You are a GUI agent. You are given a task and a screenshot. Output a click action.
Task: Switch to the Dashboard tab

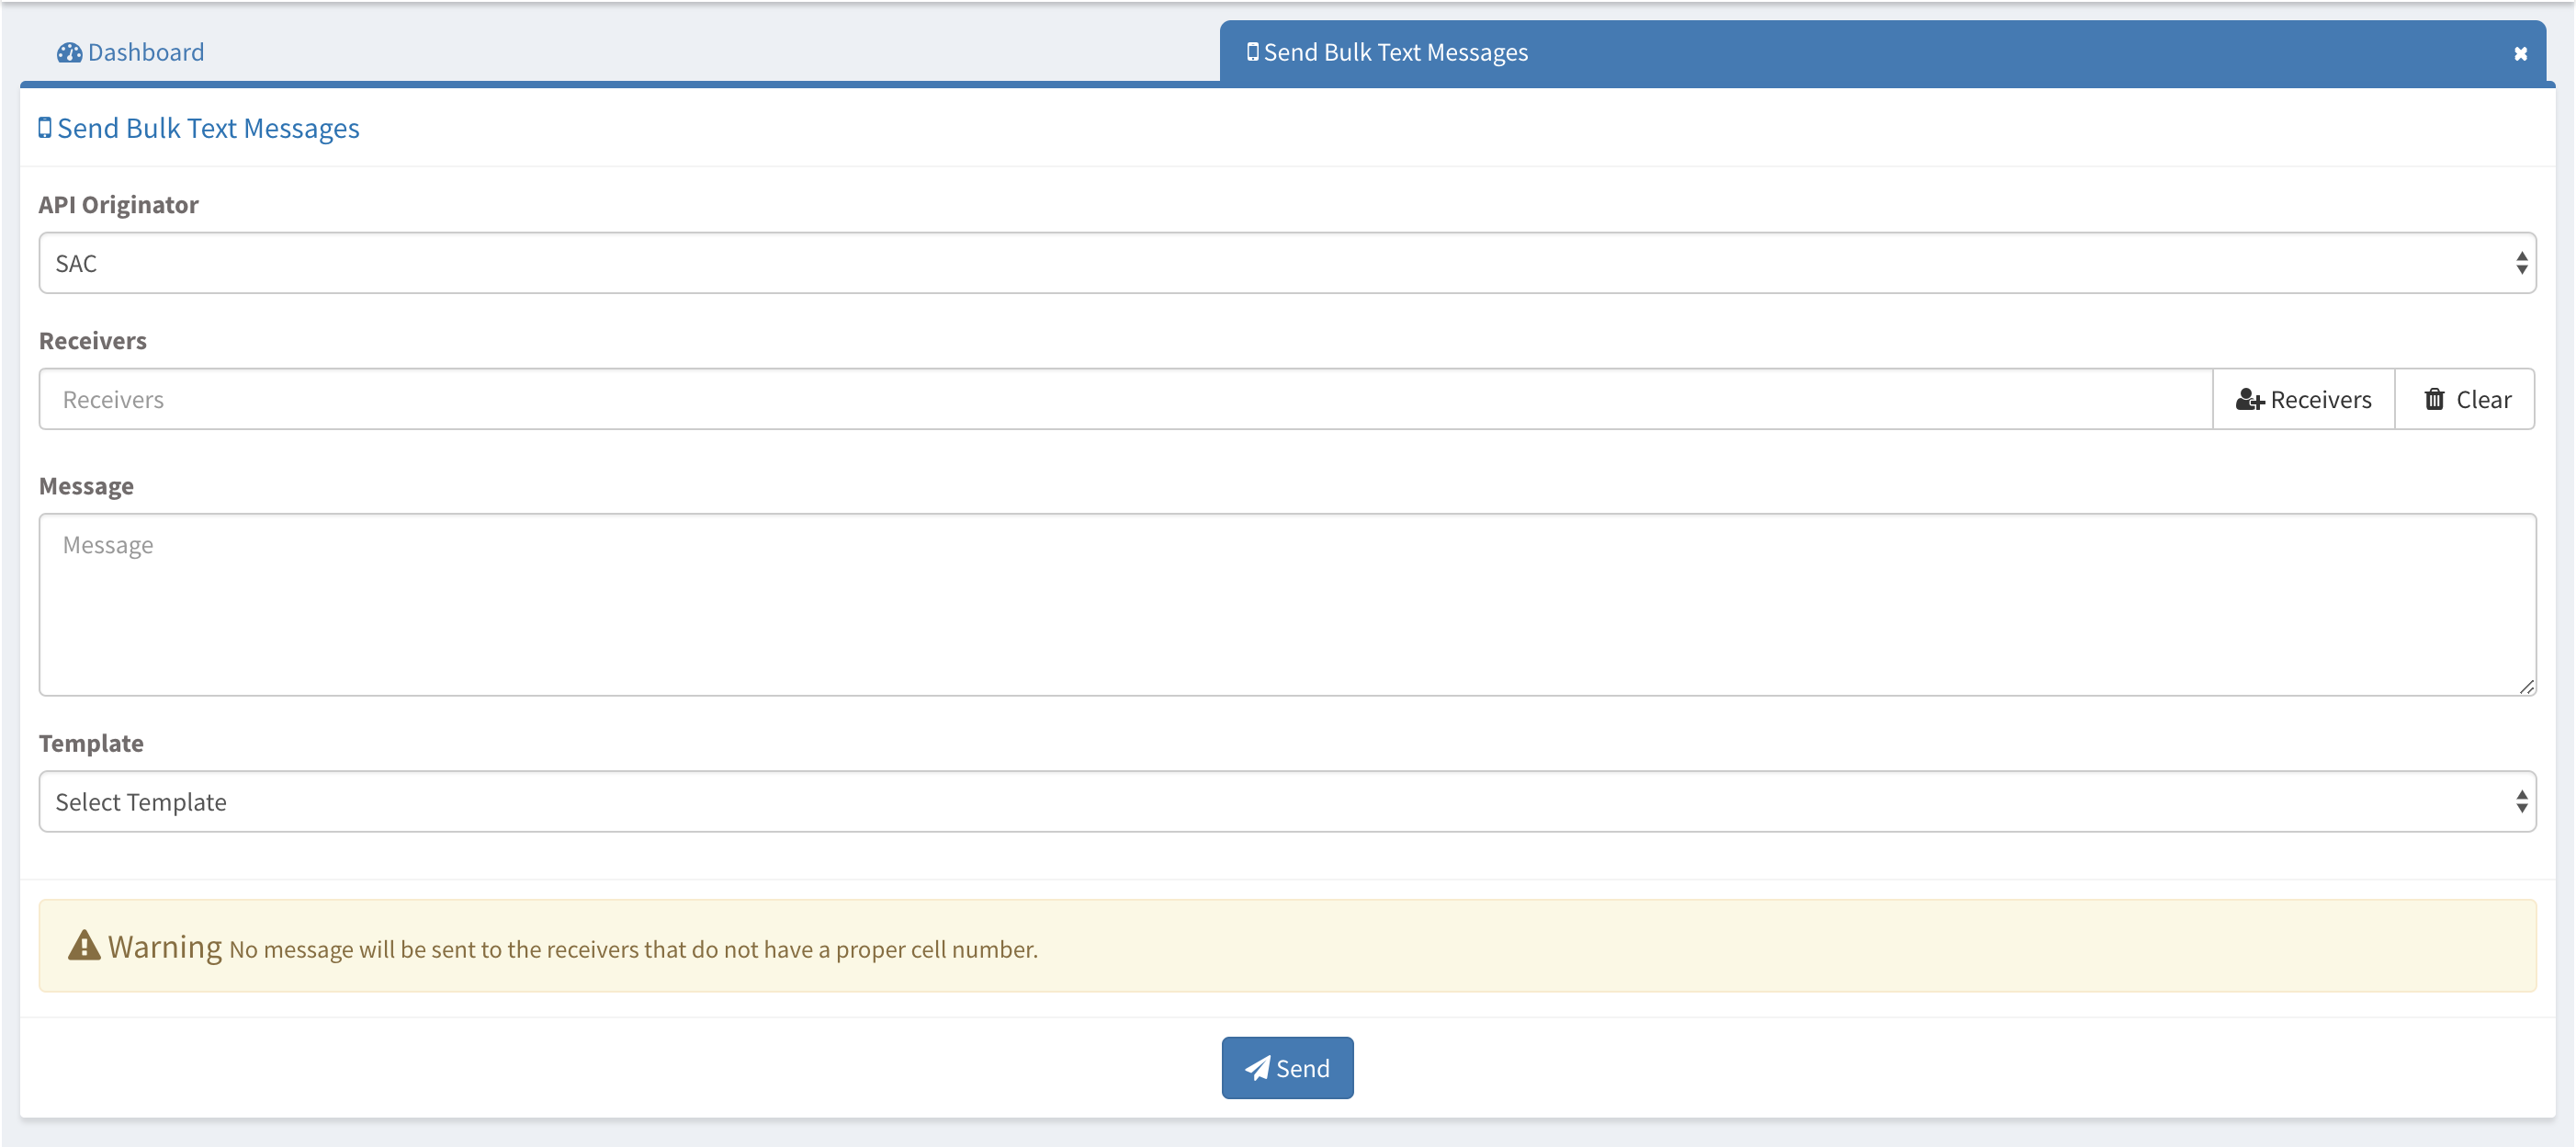point(145,52)
